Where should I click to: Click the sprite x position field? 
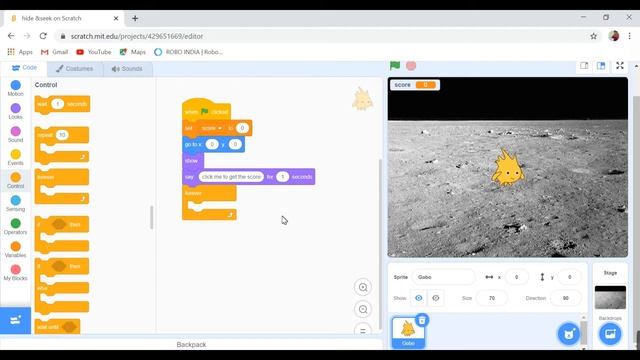coord(516,277)
